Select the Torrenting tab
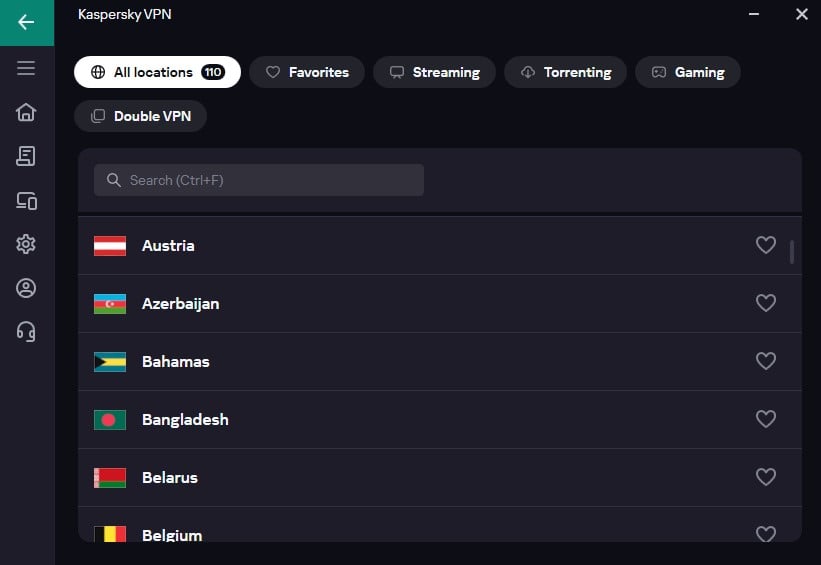This screenshot has width=821, height=565. [565, 72]
